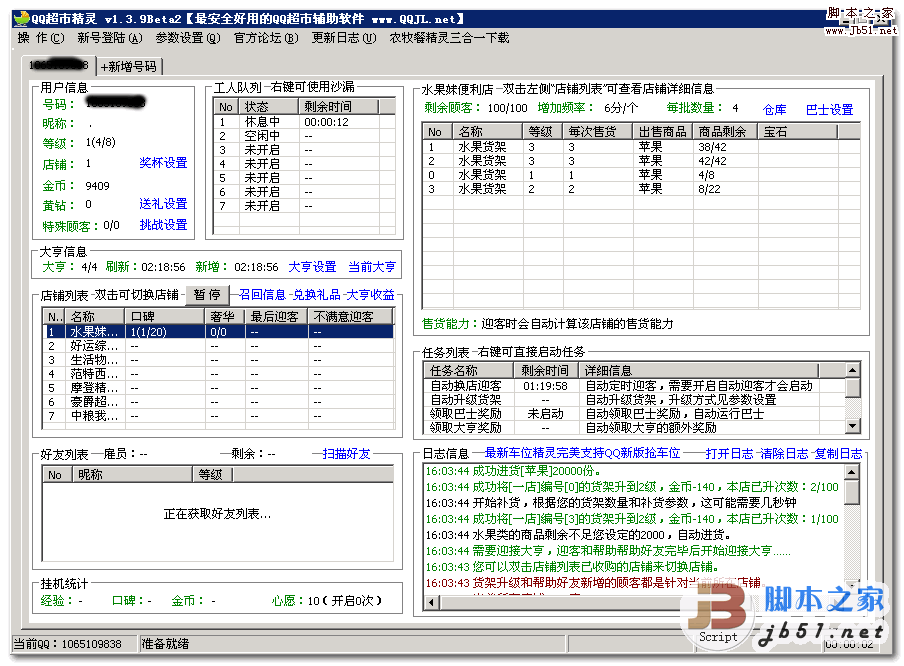Select the shelf row with 商品剩余 42/42

pos(641,161)
